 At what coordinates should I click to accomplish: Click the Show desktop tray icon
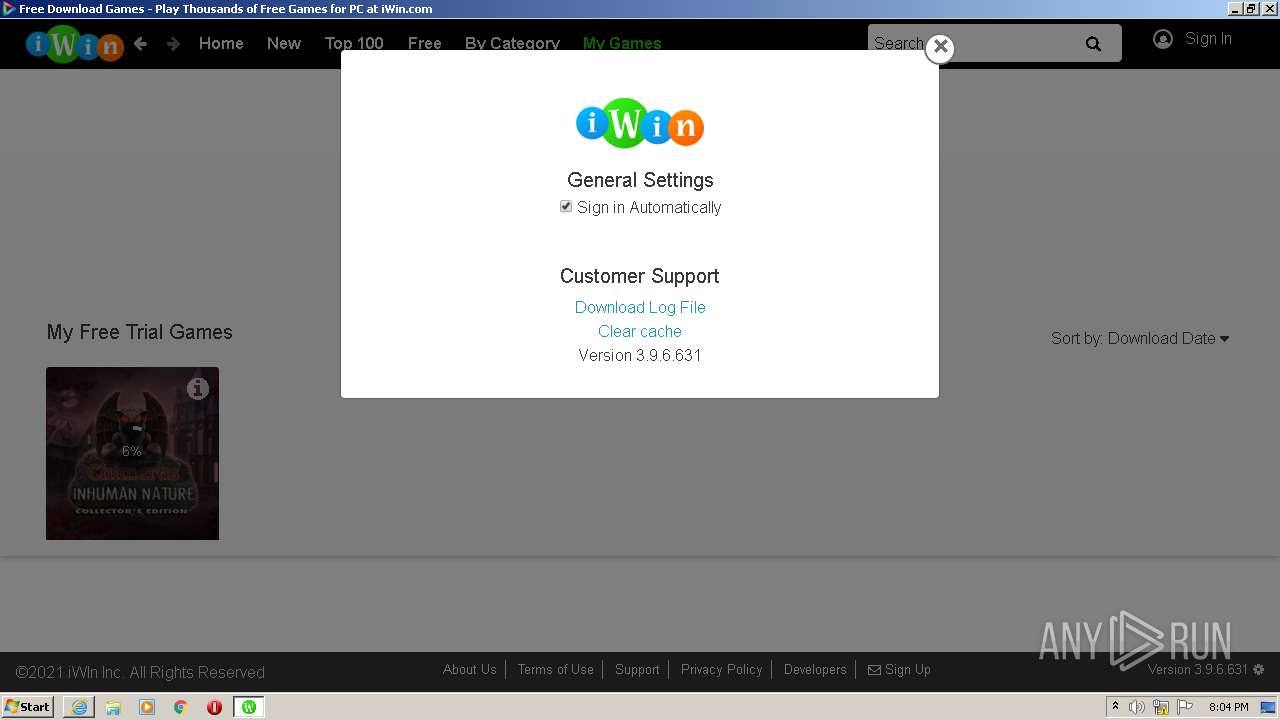[x=1268, y=707]
